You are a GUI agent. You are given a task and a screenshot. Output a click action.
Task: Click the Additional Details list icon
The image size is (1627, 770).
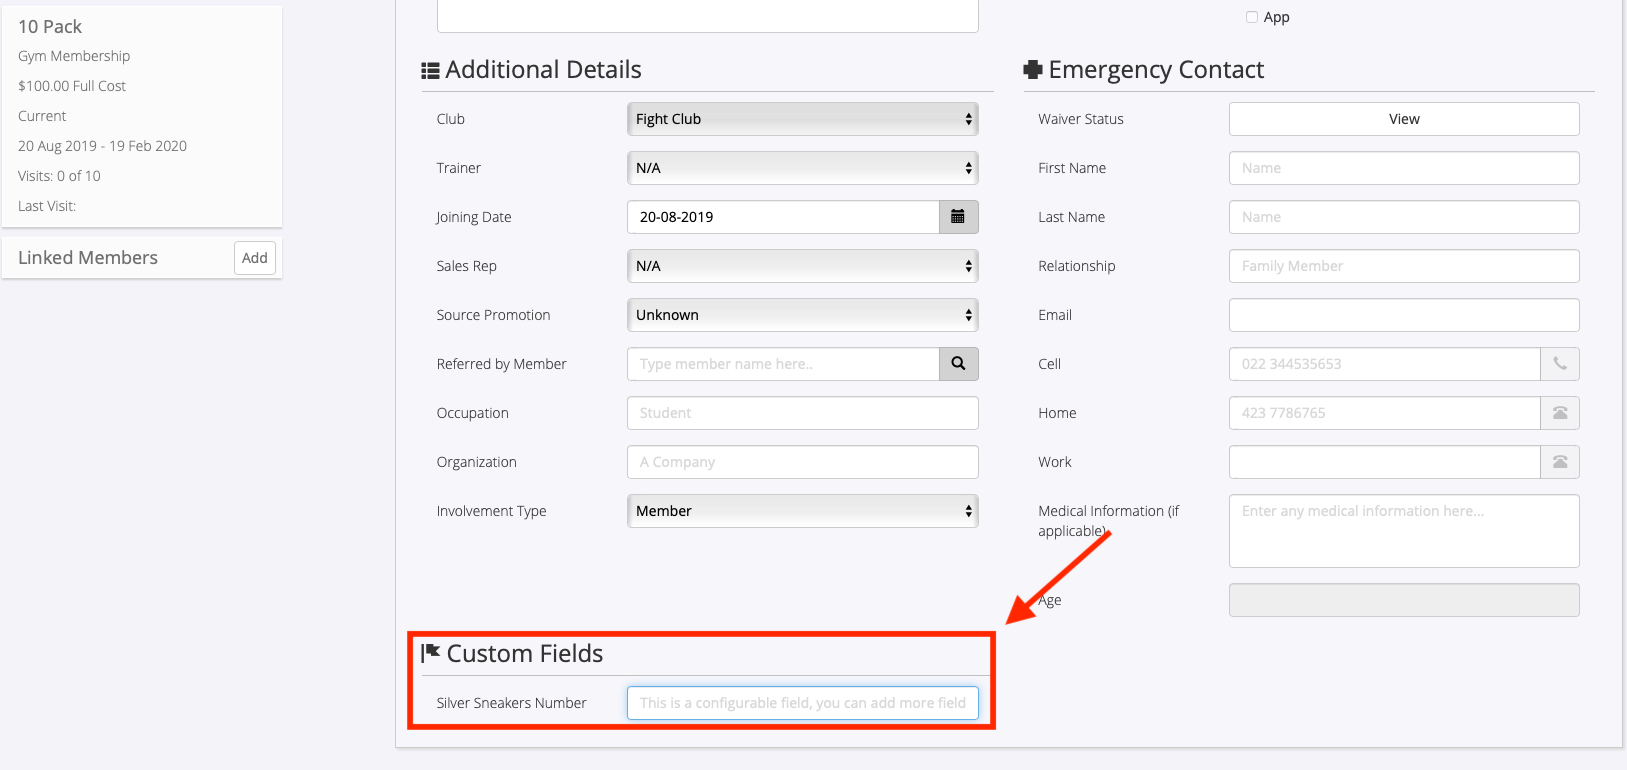pos(430,71)
